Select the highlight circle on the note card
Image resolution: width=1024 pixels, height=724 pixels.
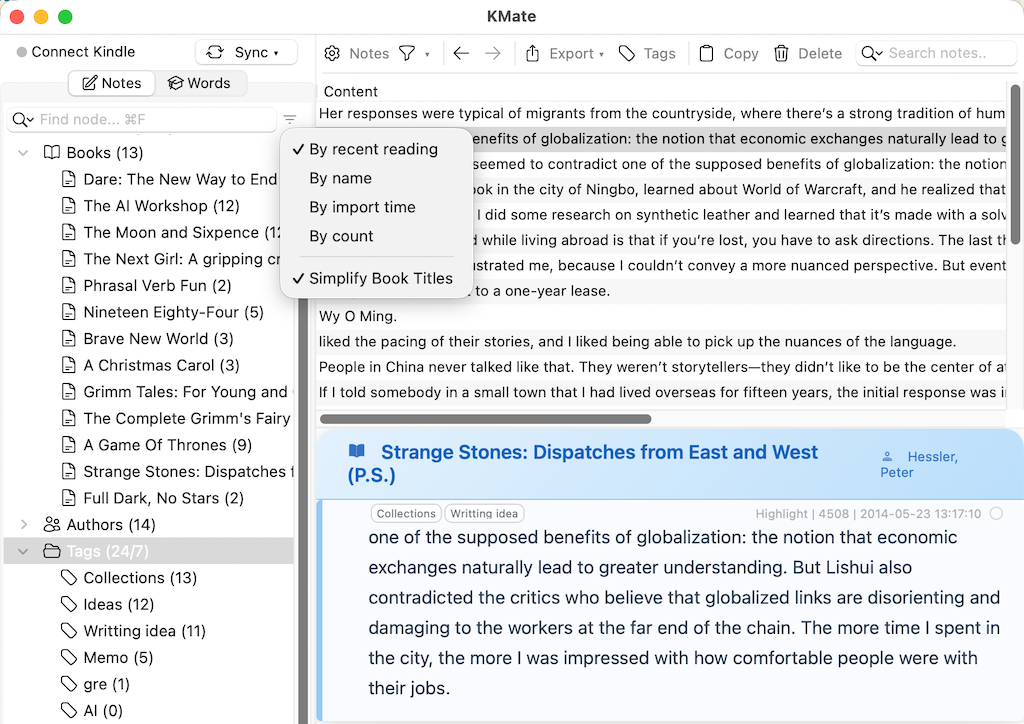click(x=997, y=513)
